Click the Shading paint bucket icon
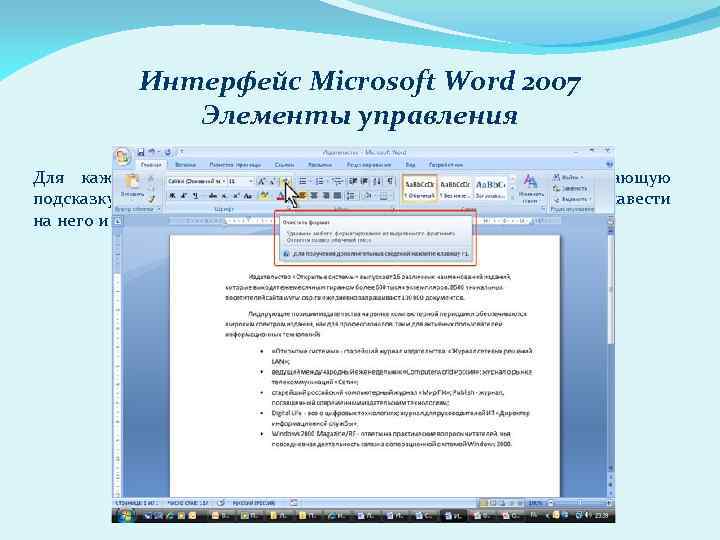This screenshot has height=540, width=720. (x=368, y=196)
